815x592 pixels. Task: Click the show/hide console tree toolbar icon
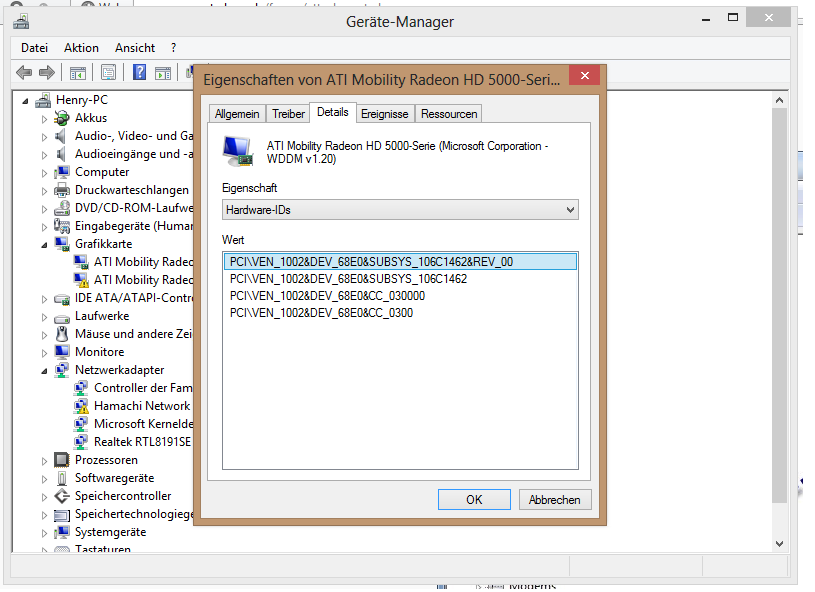tap(78, 73)
